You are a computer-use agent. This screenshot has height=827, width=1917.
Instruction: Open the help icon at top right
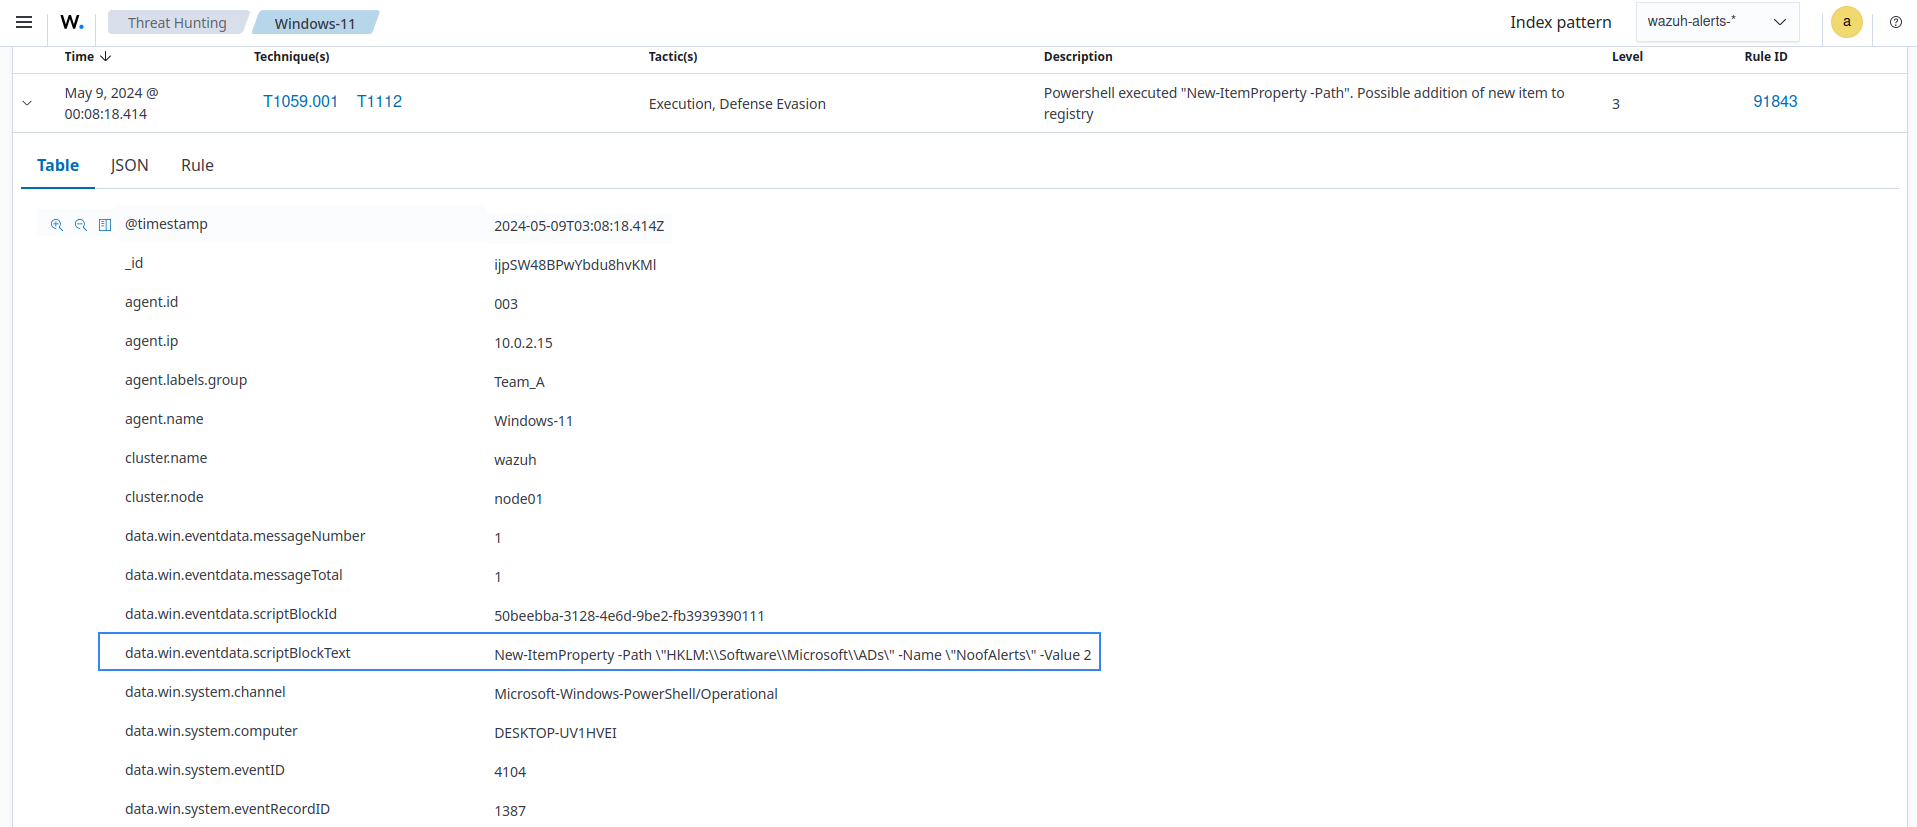tap(1895, 22)
